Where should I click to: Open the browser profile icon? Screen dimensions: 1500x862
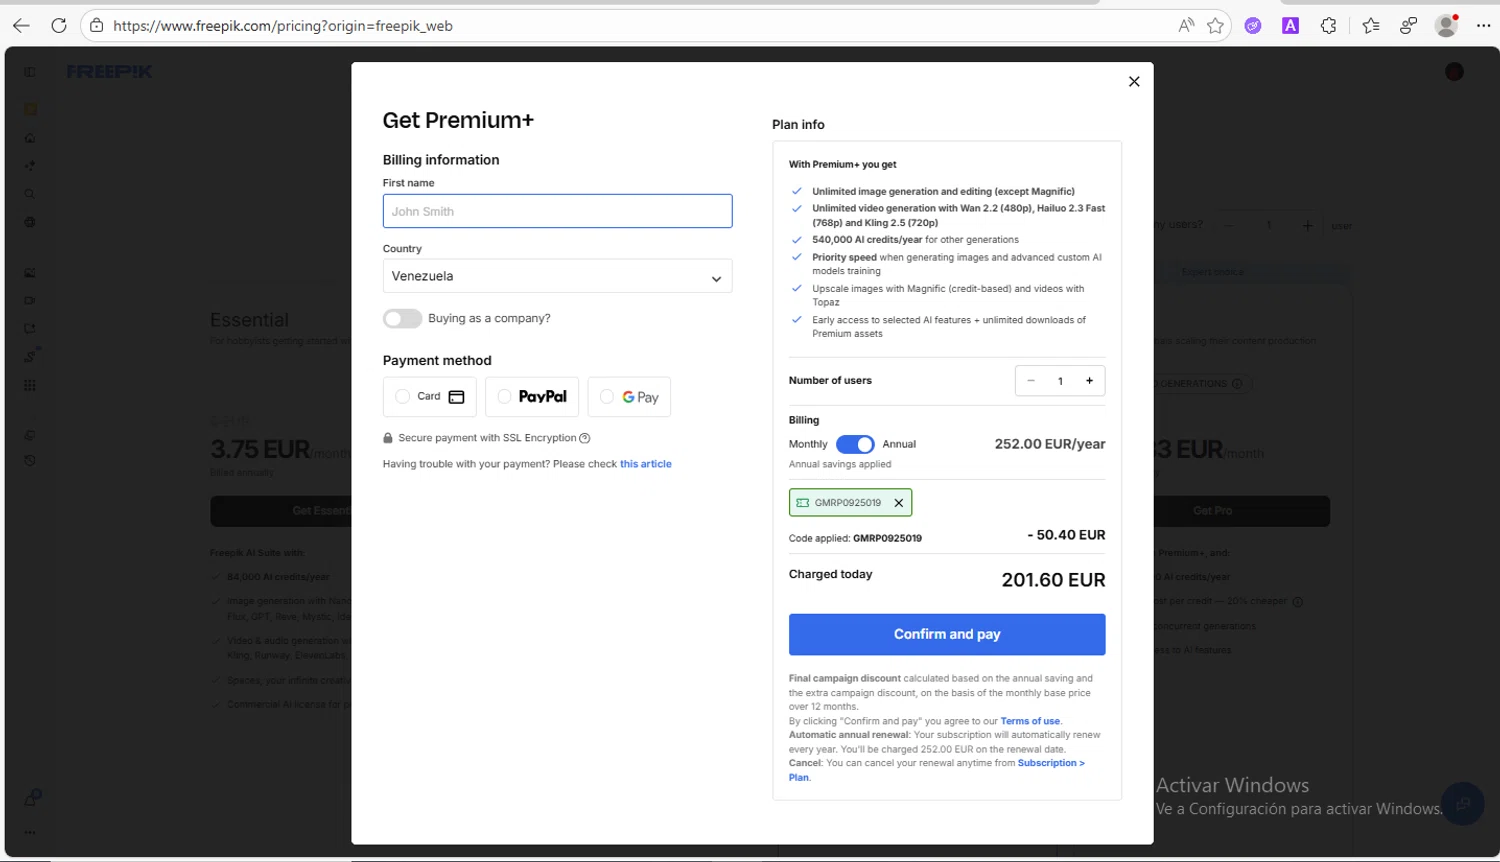click(1446, 26)
